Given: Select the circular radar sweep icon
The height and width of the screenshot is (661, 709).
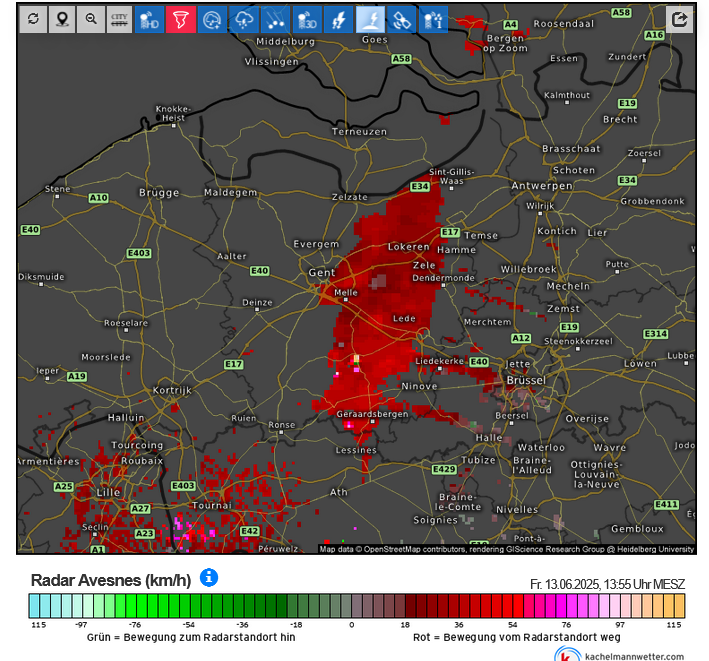Looking at the screenshot, I should point(212,19).
